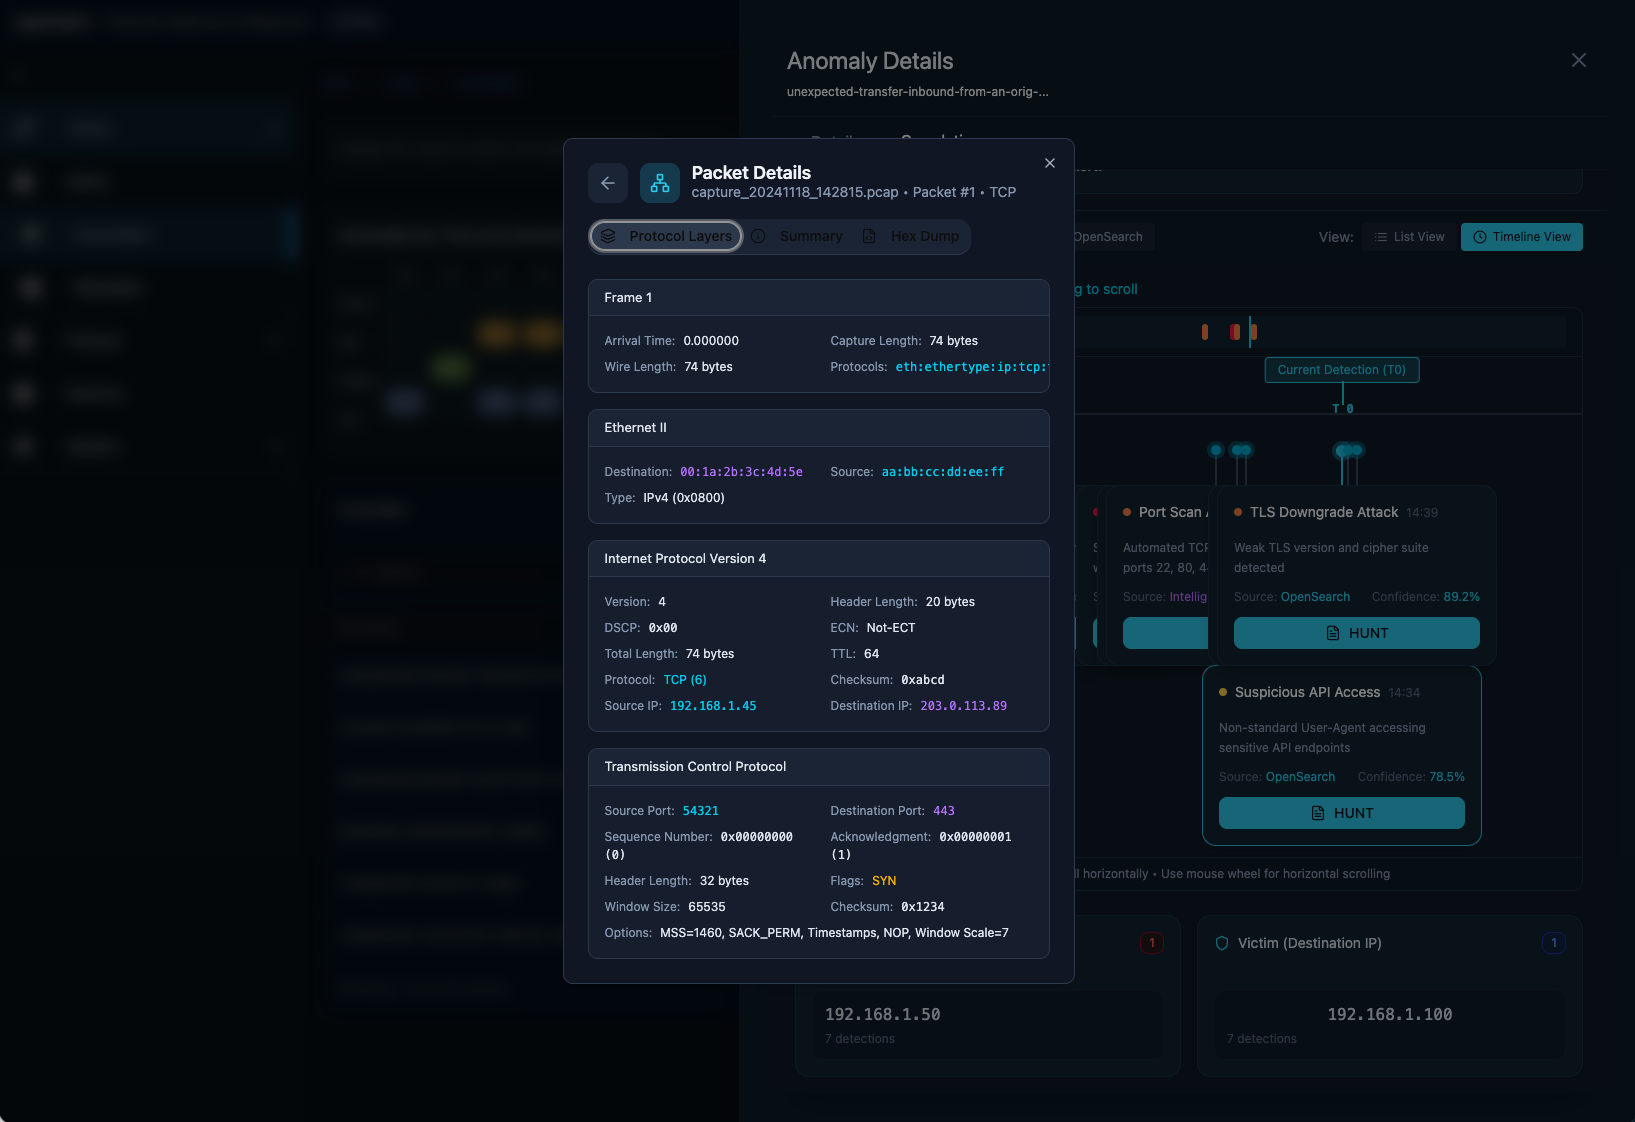Collapse the Transmission Control Protocol section

(818, 767)
